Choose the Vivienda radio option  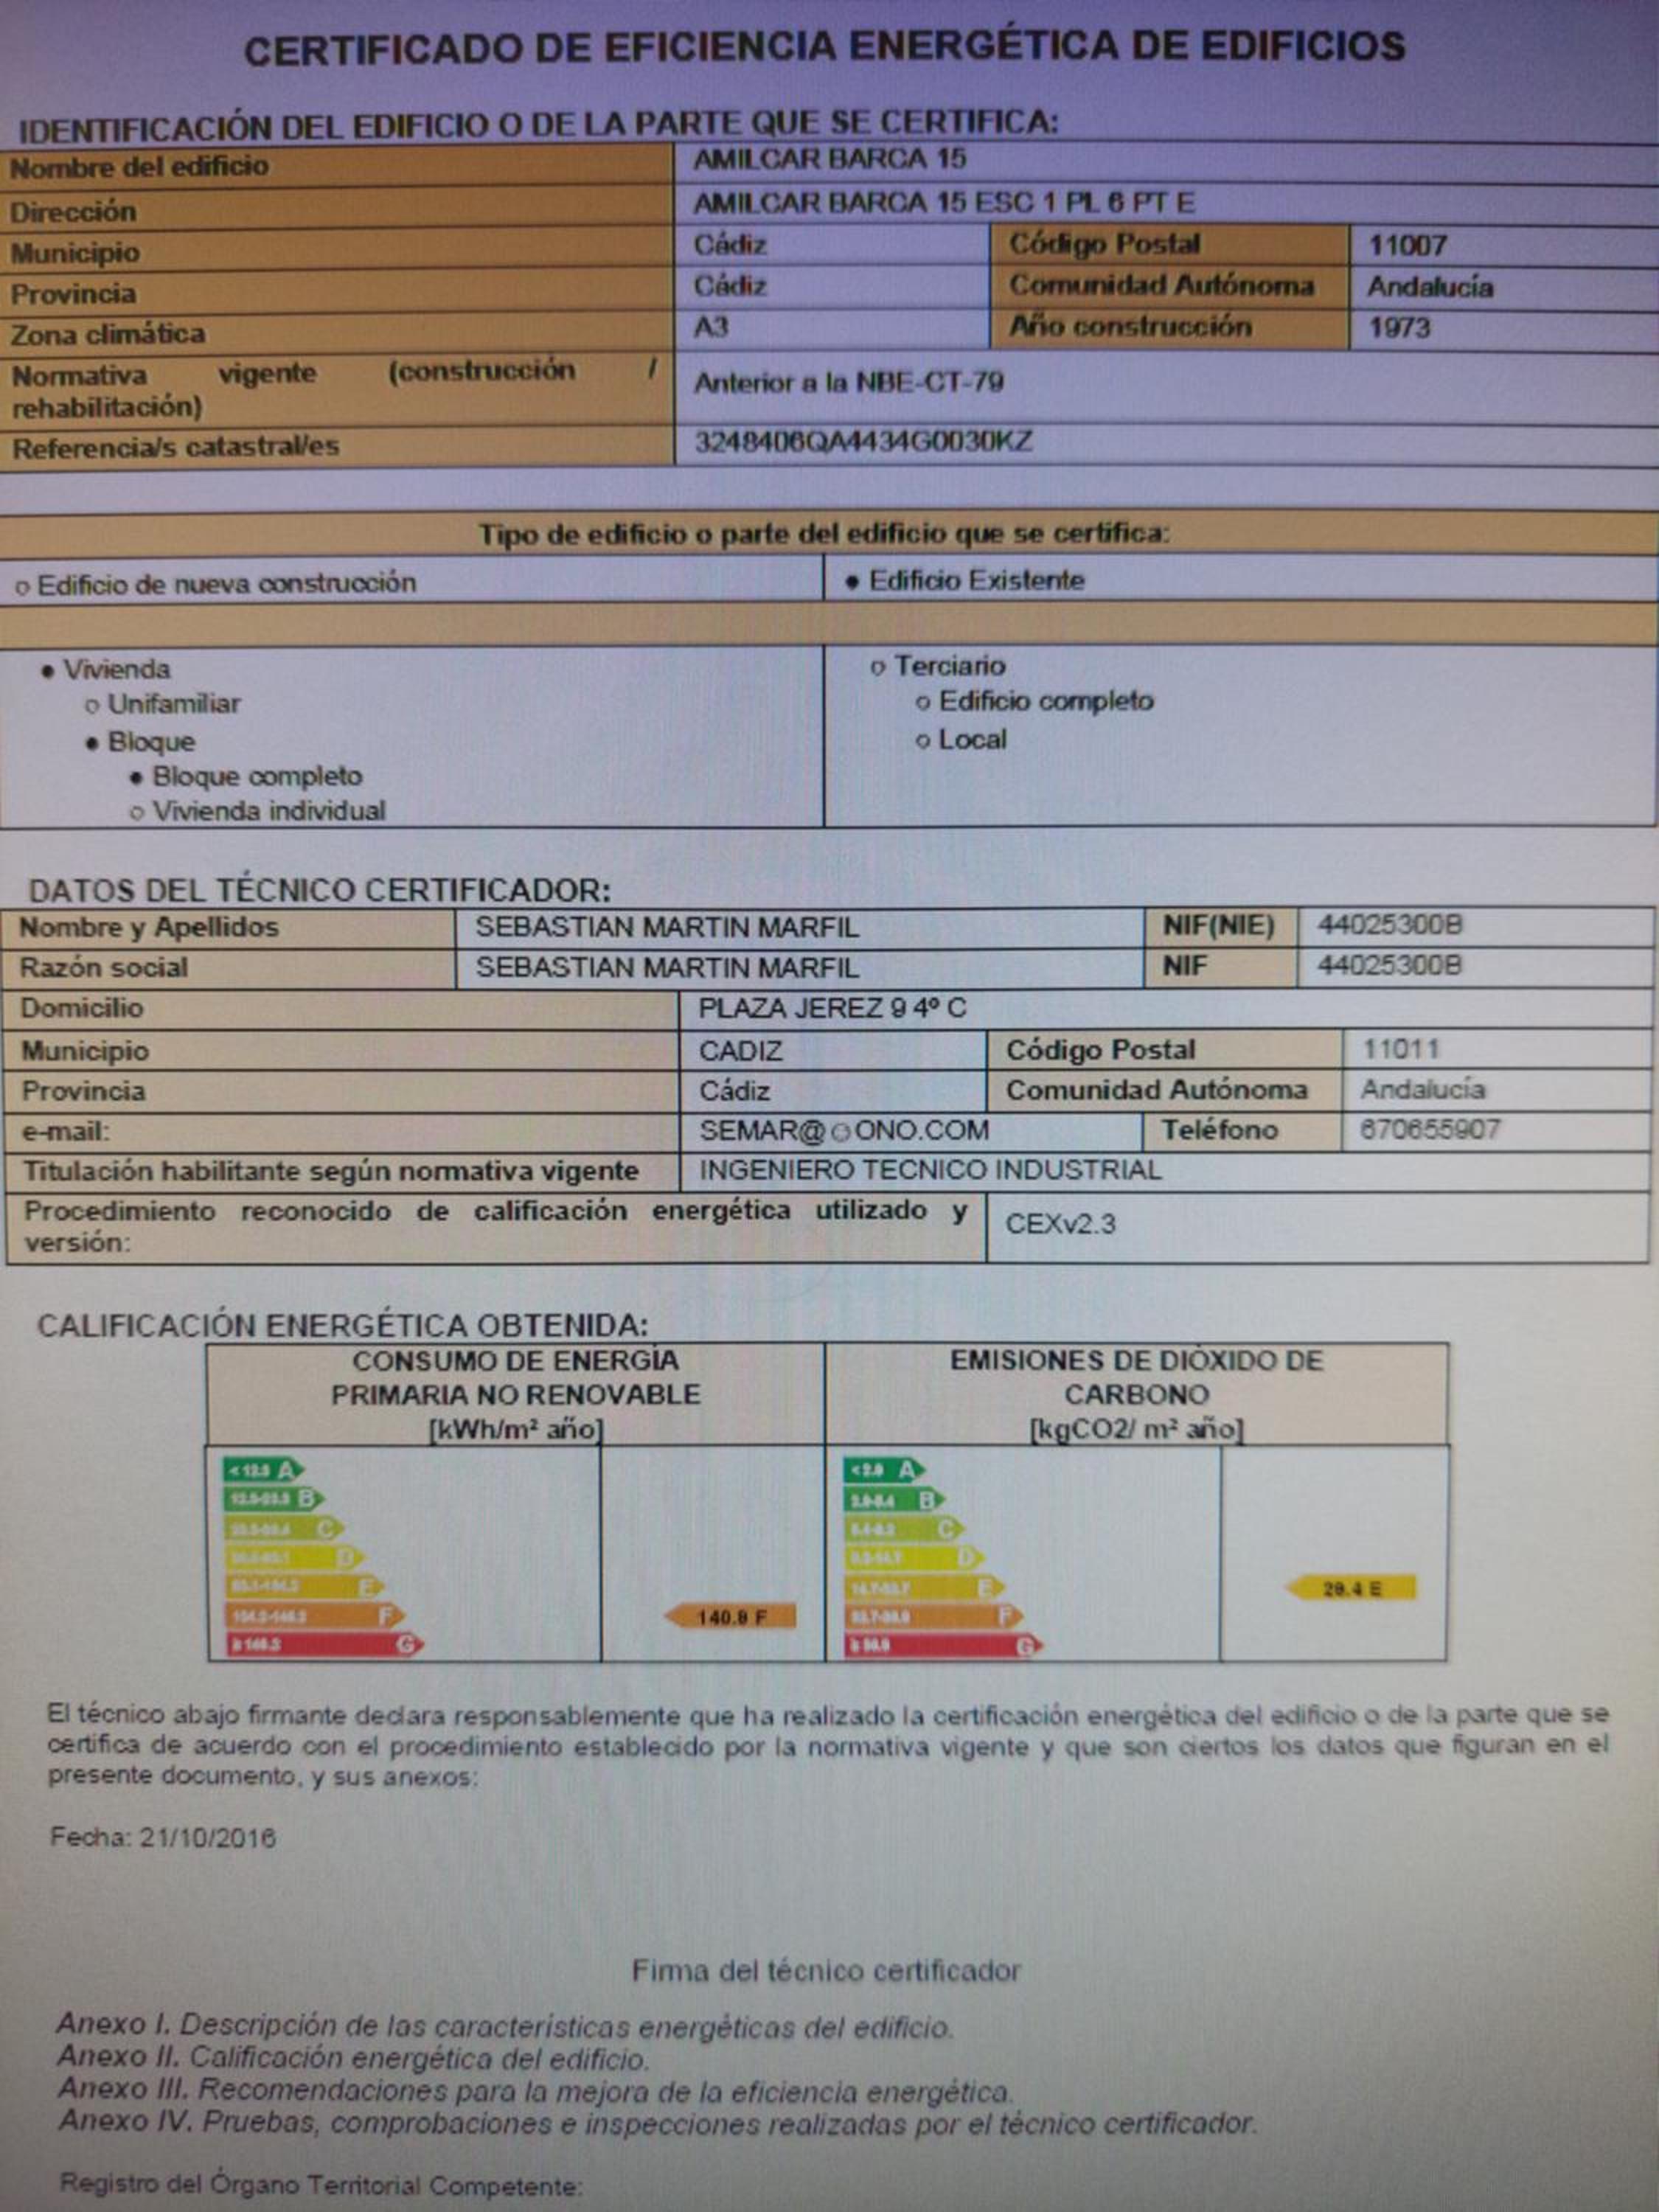click(106, 669)
